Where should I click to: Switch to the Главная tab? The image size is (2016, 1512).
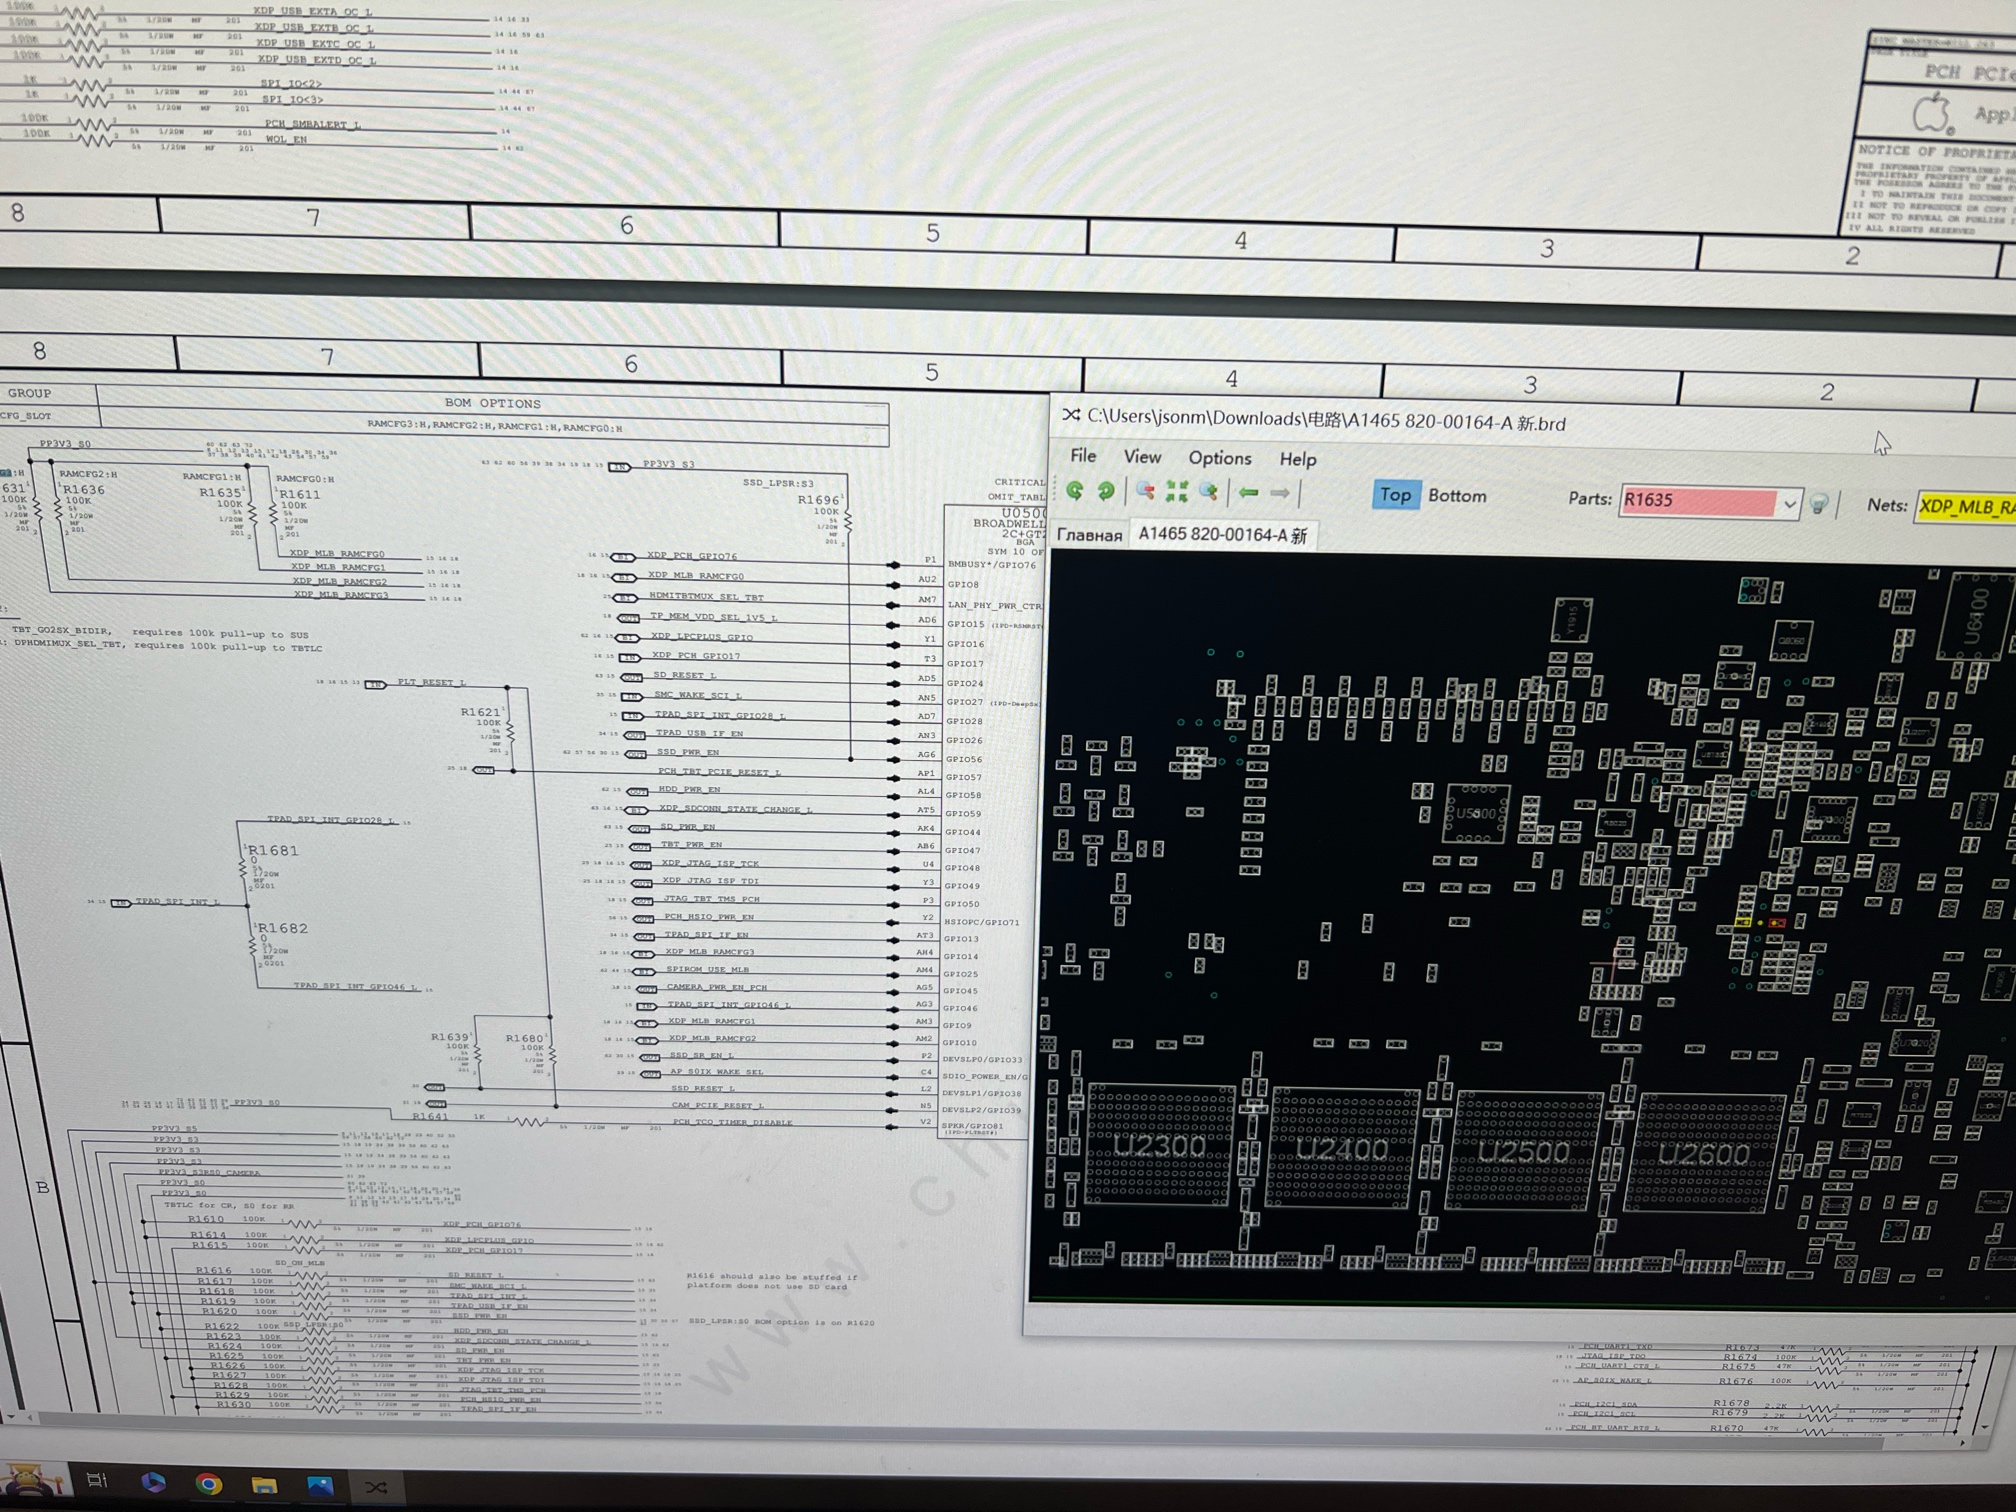tap(1089, 535)
